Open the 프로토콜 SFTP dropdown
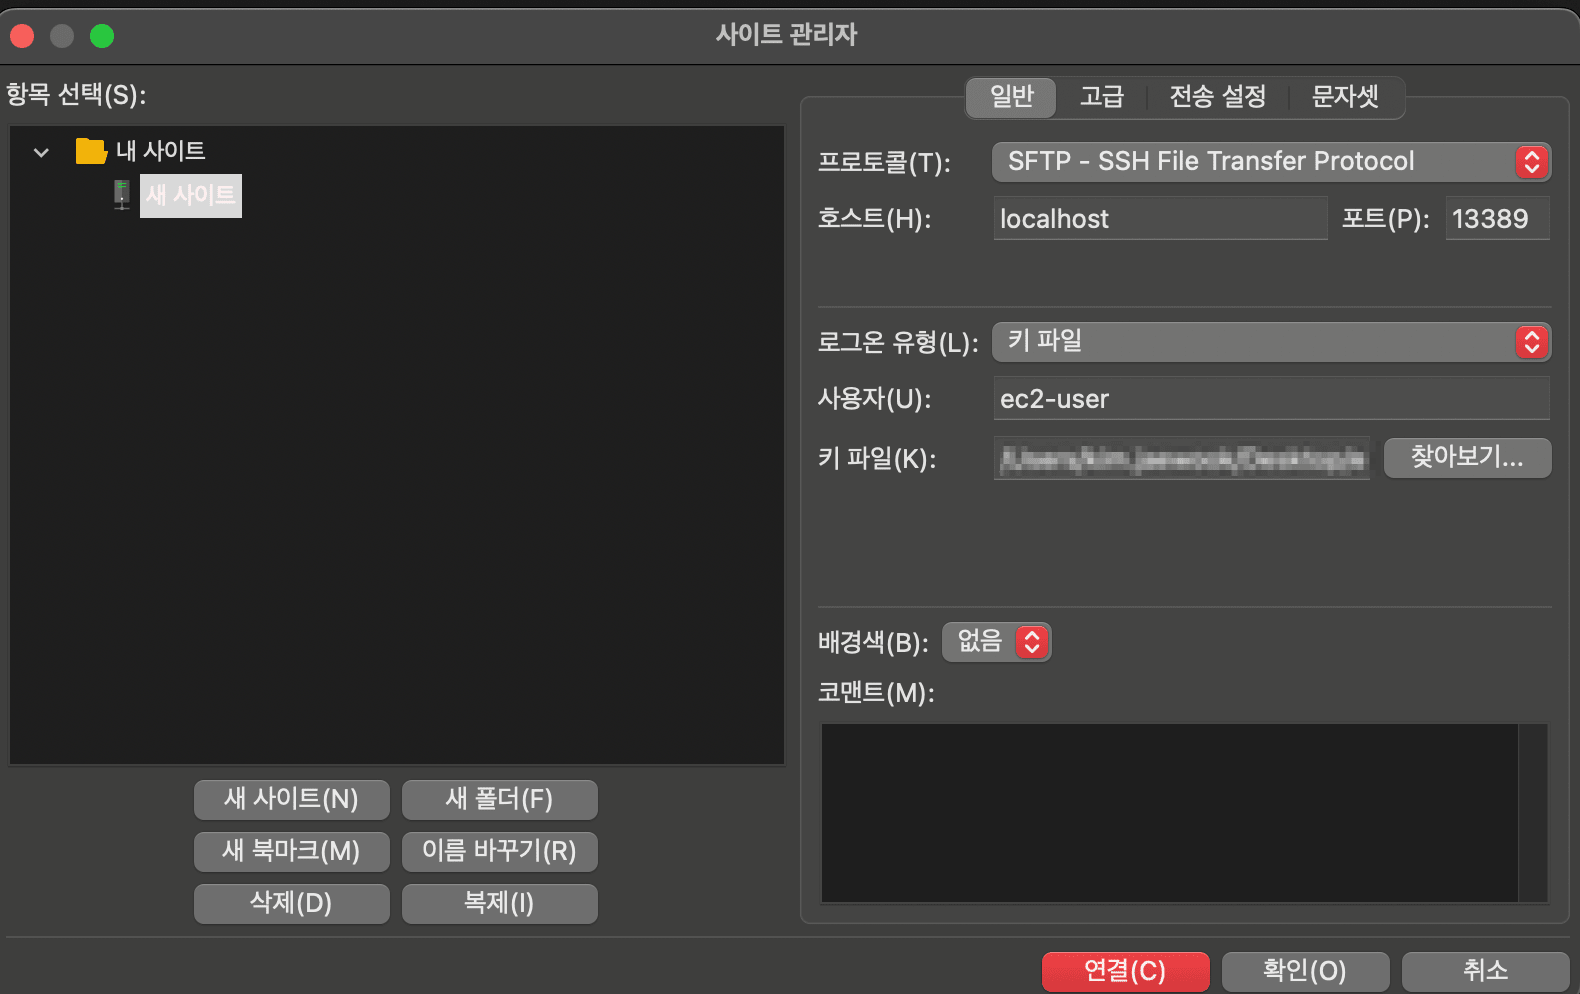 click(x=1271, y=162)
